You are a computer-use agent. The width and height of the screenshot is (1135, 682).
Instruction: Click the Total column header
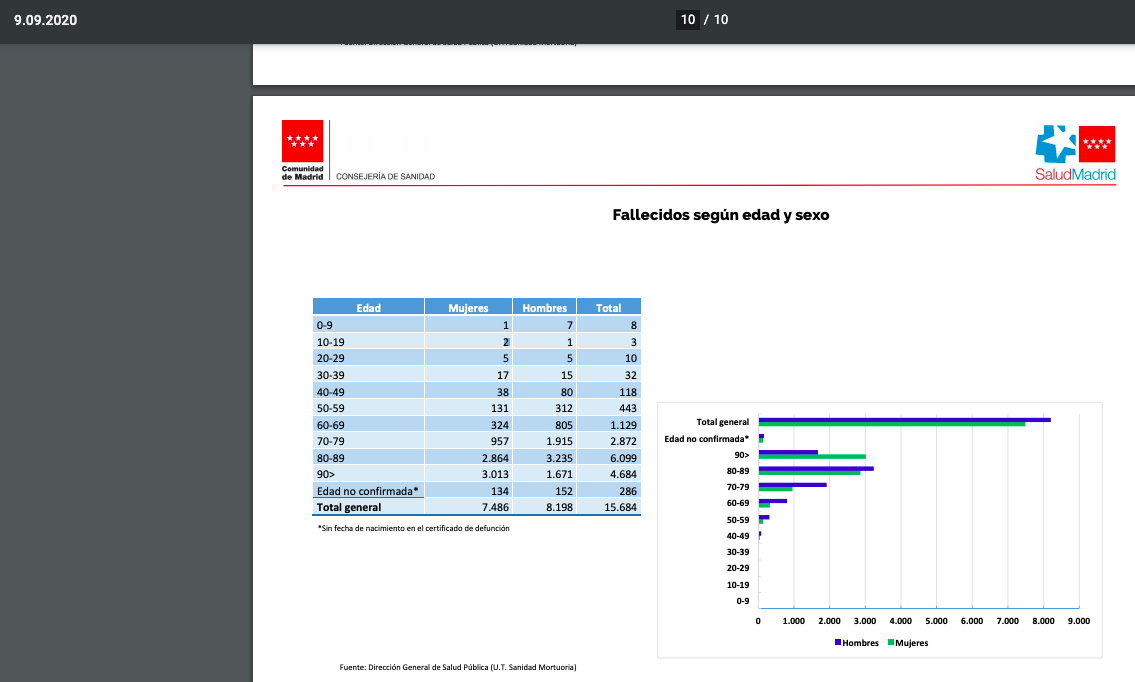click(x=608, y=308)
